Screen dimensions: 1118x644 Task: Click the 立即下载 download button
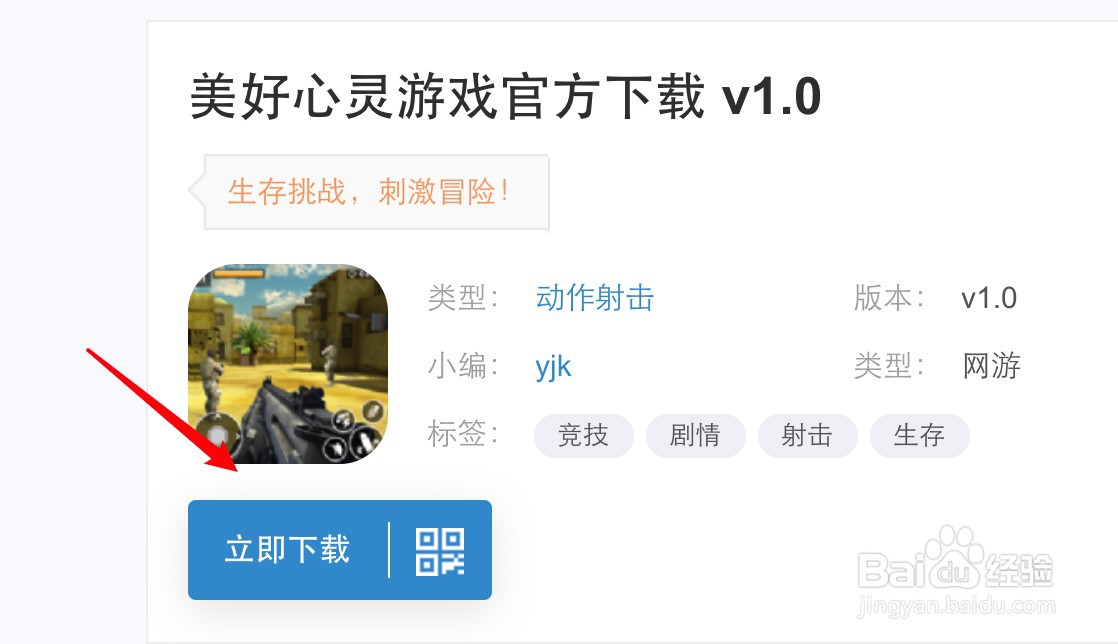coord(287,550)
